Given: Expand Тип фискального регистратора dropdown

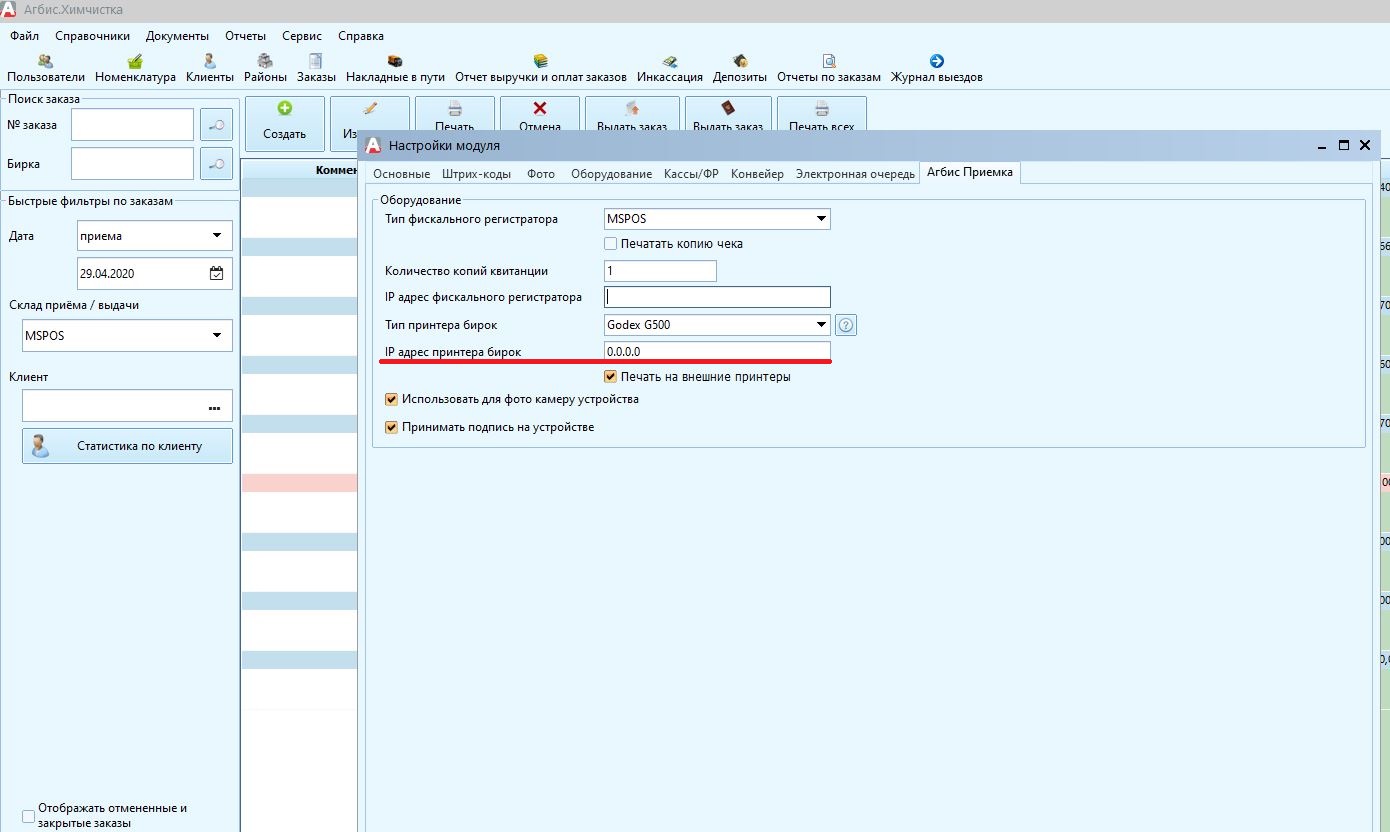Looking at the screenshot, I should point(821,219).
